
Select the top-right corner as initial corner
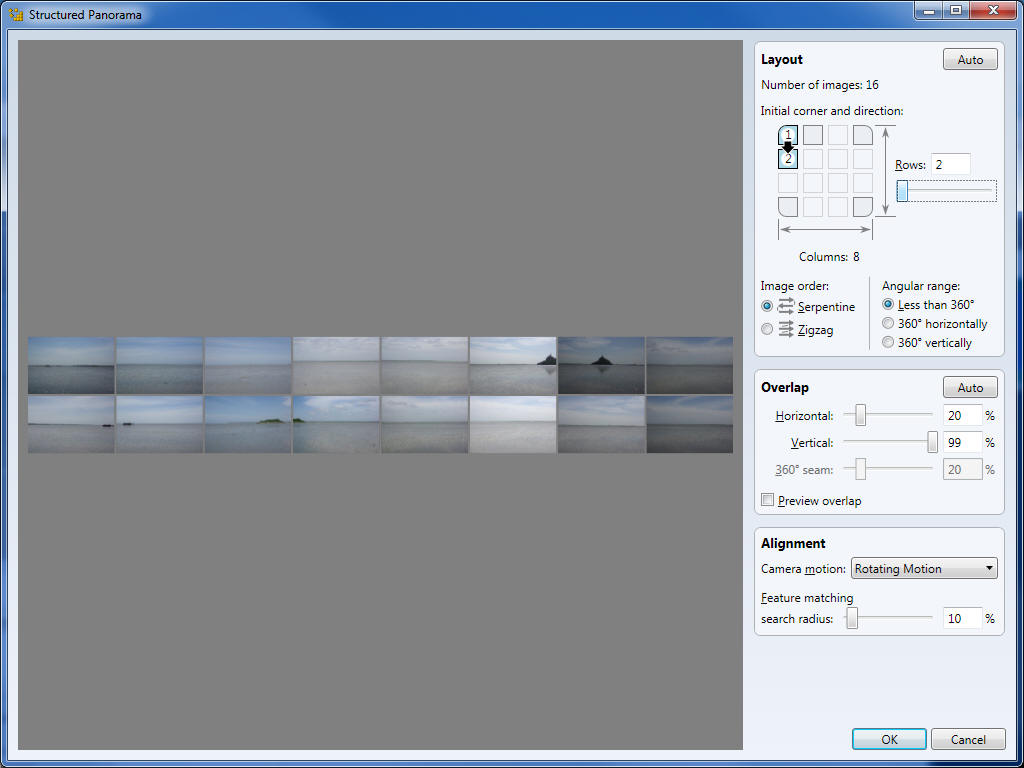click(862, 135)
